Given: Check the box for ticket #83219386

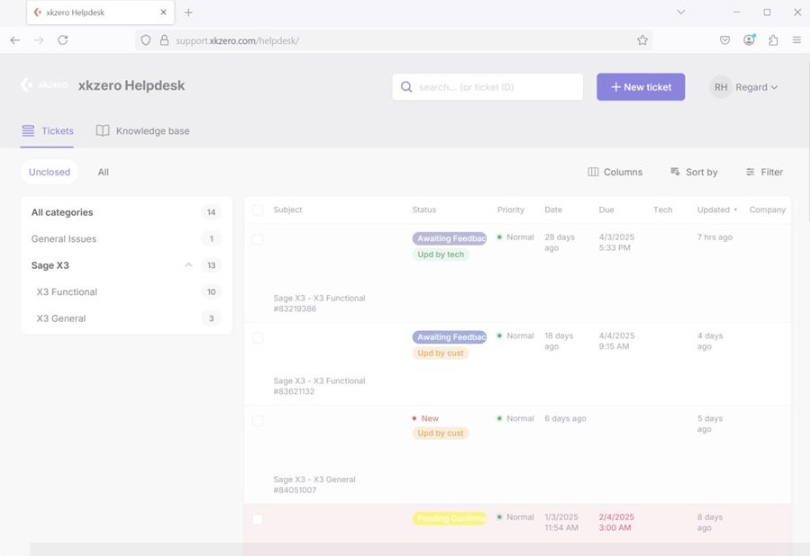Looking at the screenshot, I should click(257, 239).
